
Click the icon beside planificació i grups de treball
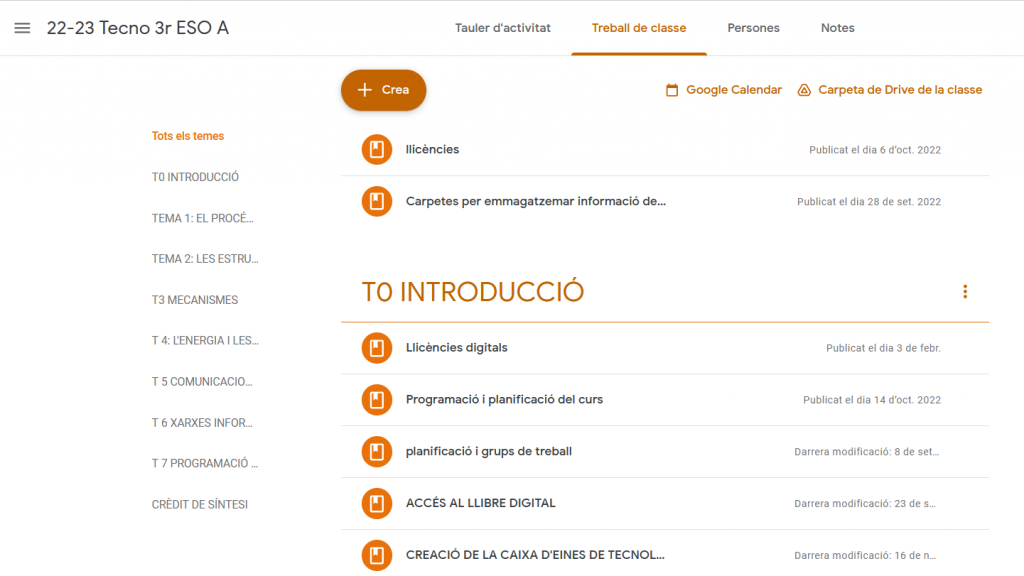pyautogui.click(x=376, y=452)
